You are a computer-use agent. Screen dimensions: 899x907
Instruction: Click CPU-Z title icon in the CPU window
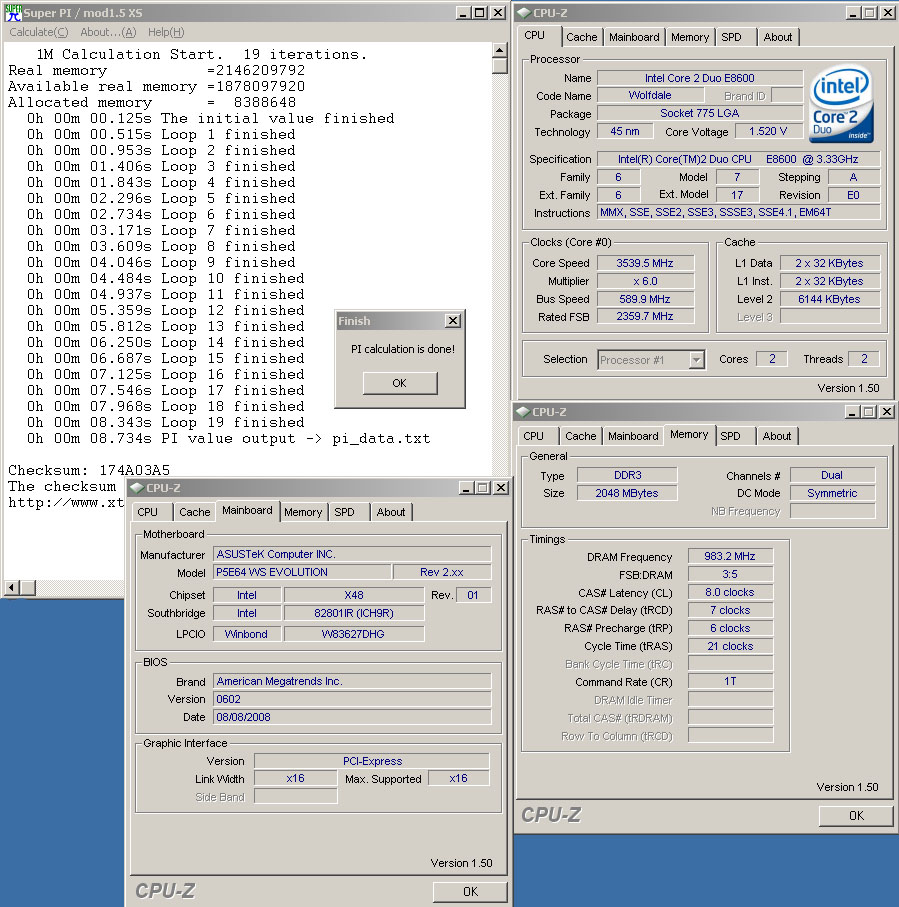tap(524, 12)
